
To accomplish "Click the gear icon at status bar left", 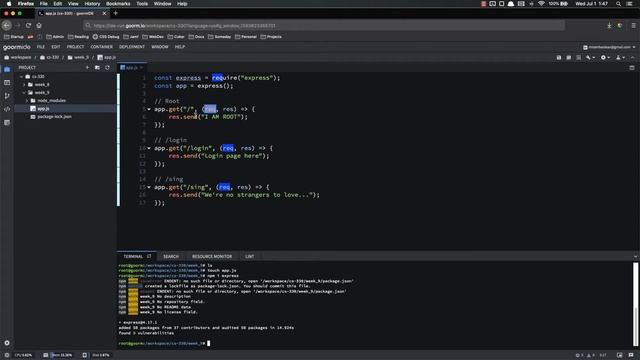I will (x=7, y=355).
